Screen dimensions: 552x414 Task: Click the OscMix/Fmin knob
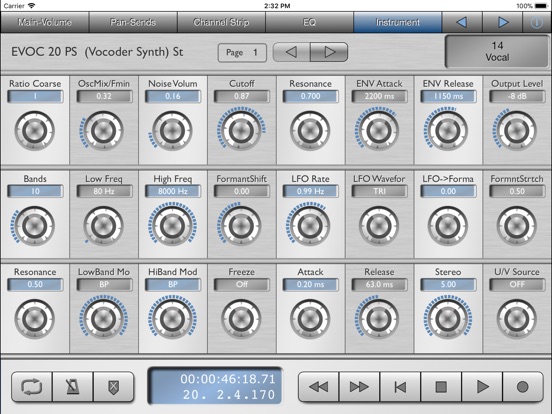pos(104,131)
